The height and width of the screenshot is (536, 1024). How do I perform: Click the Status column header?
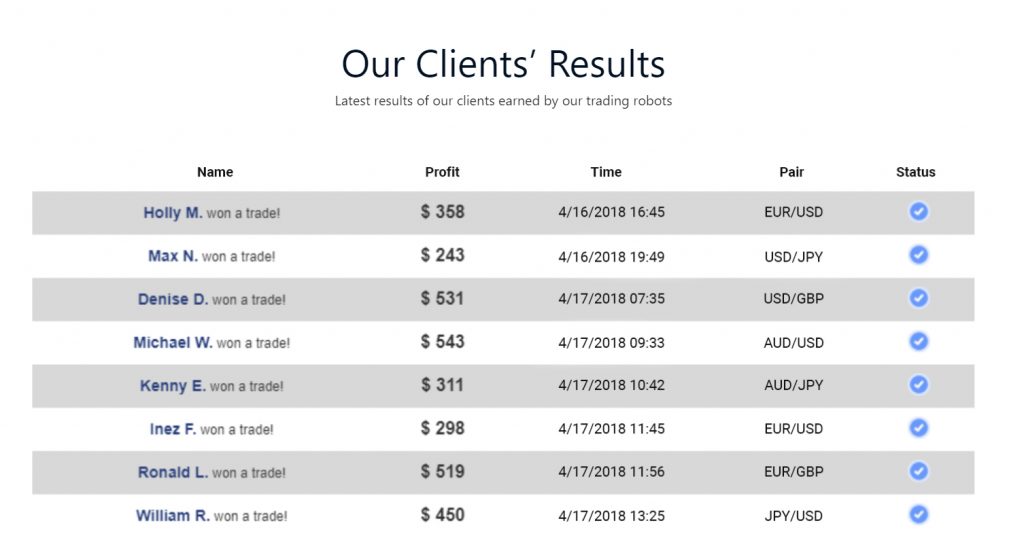point(916,172)
